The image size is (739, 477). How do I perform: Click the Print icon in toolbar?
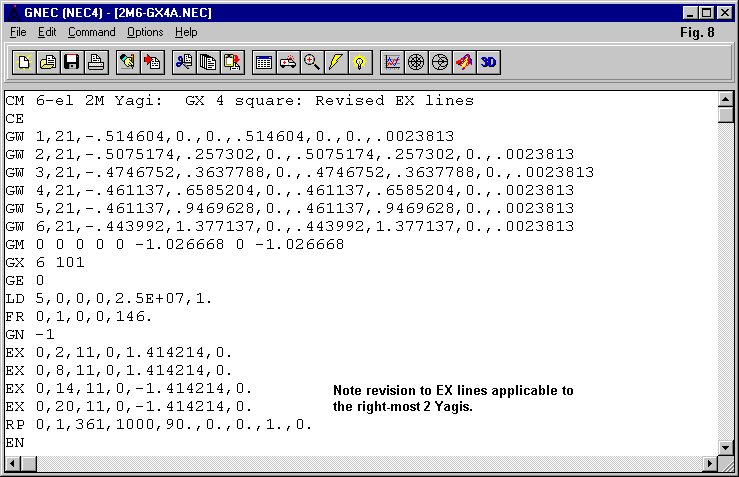coord(96,62)
